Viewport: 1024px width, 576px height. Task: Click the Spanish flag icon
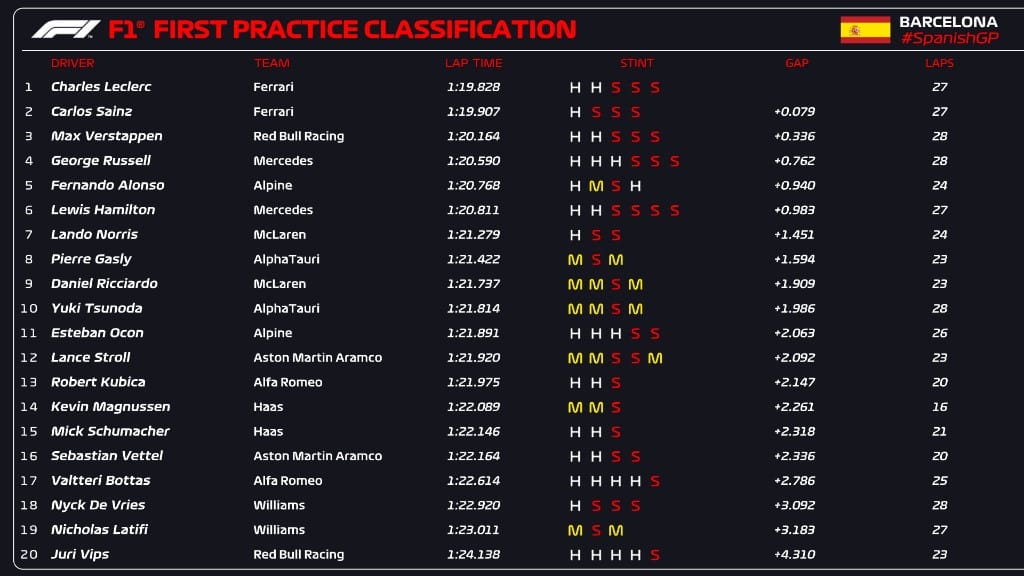point(865,29)
